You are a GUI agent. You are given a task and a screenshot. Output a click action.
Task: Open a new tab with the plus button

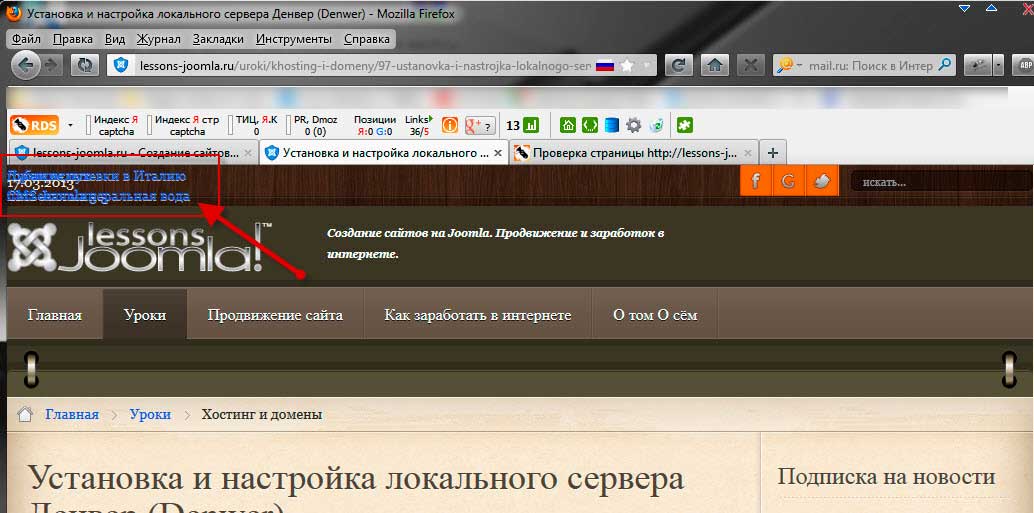(773, 153)
